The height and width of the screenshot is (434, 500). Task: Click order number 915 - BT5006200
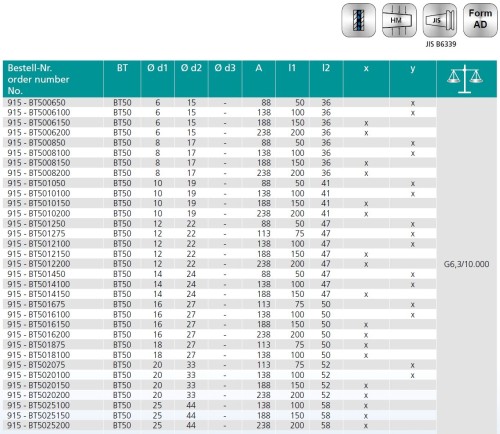(39, 133)
